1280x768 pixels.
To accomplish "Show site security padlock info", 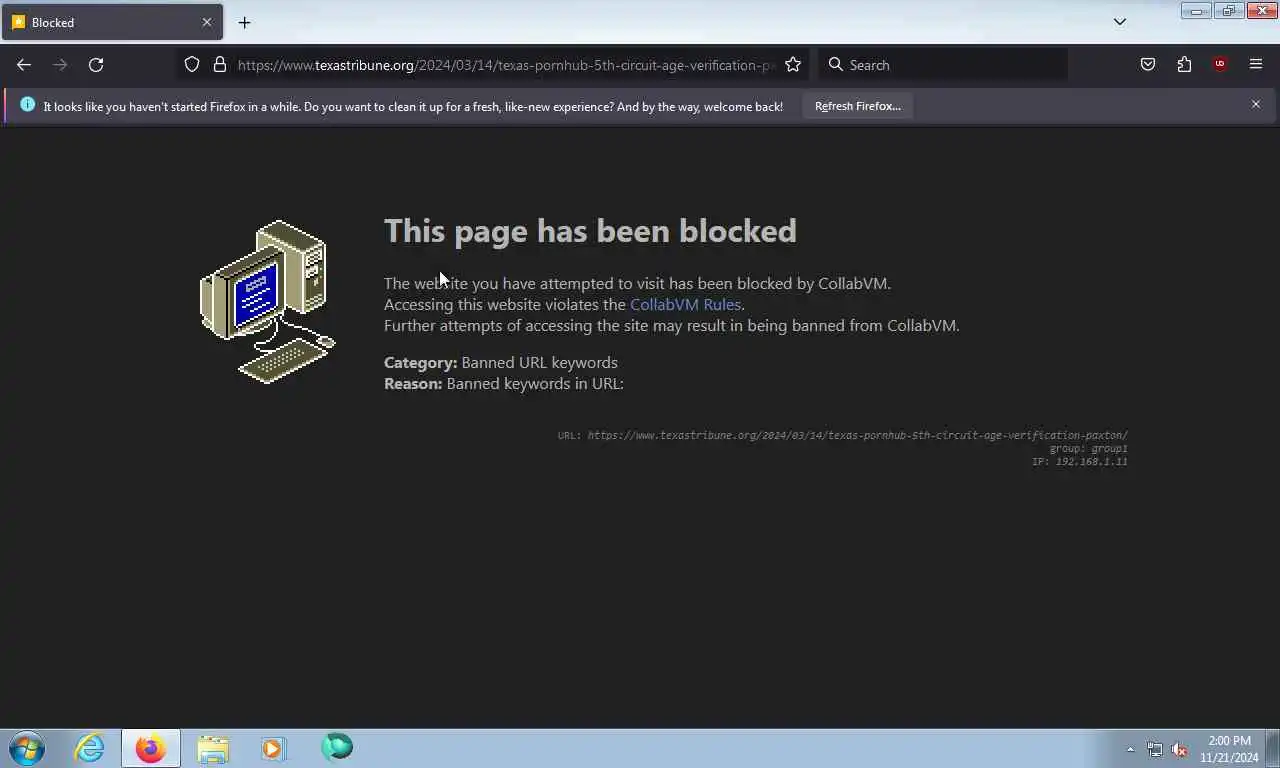I will click(220, 65).
